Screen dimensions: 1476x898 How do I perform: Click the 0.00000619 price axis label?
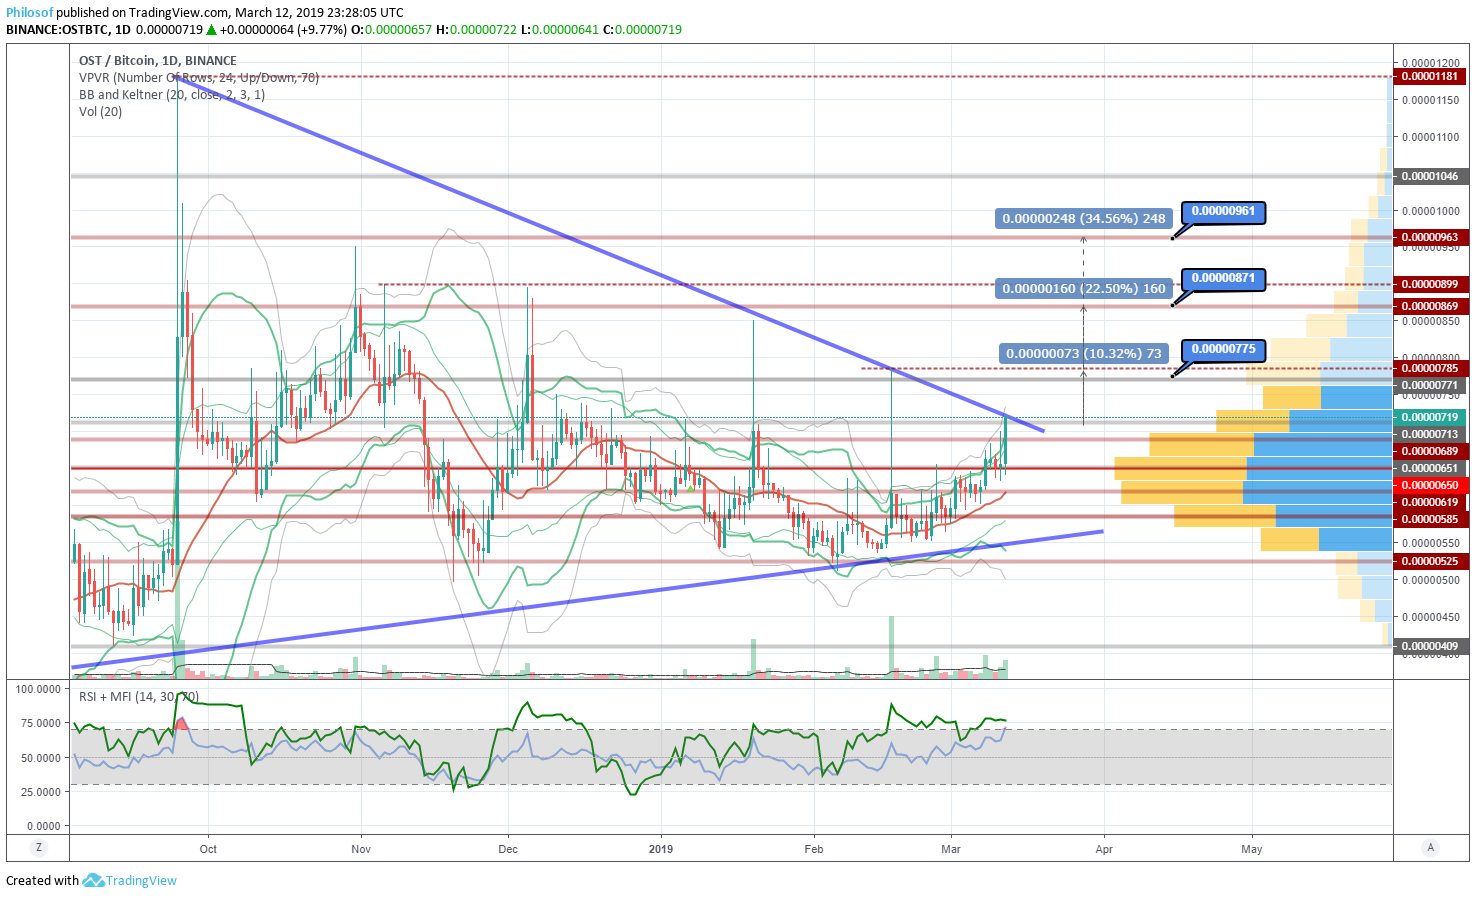[x=1430, y=502]
